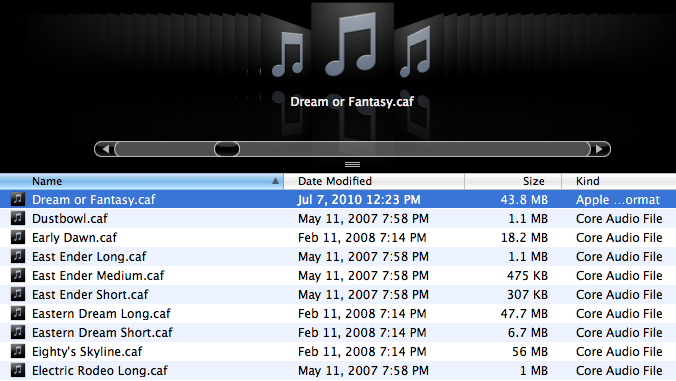The image size is (676, 381).
Task: Sort by the Kind column header
Action: point(619,181)
